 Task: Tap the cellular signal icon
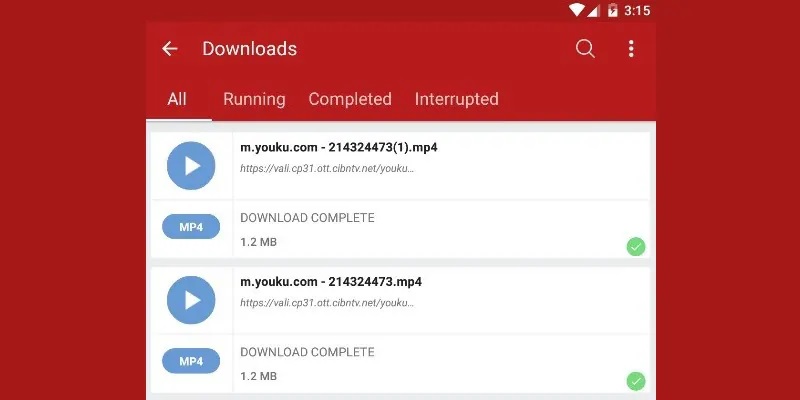click(x=593, y=10)
